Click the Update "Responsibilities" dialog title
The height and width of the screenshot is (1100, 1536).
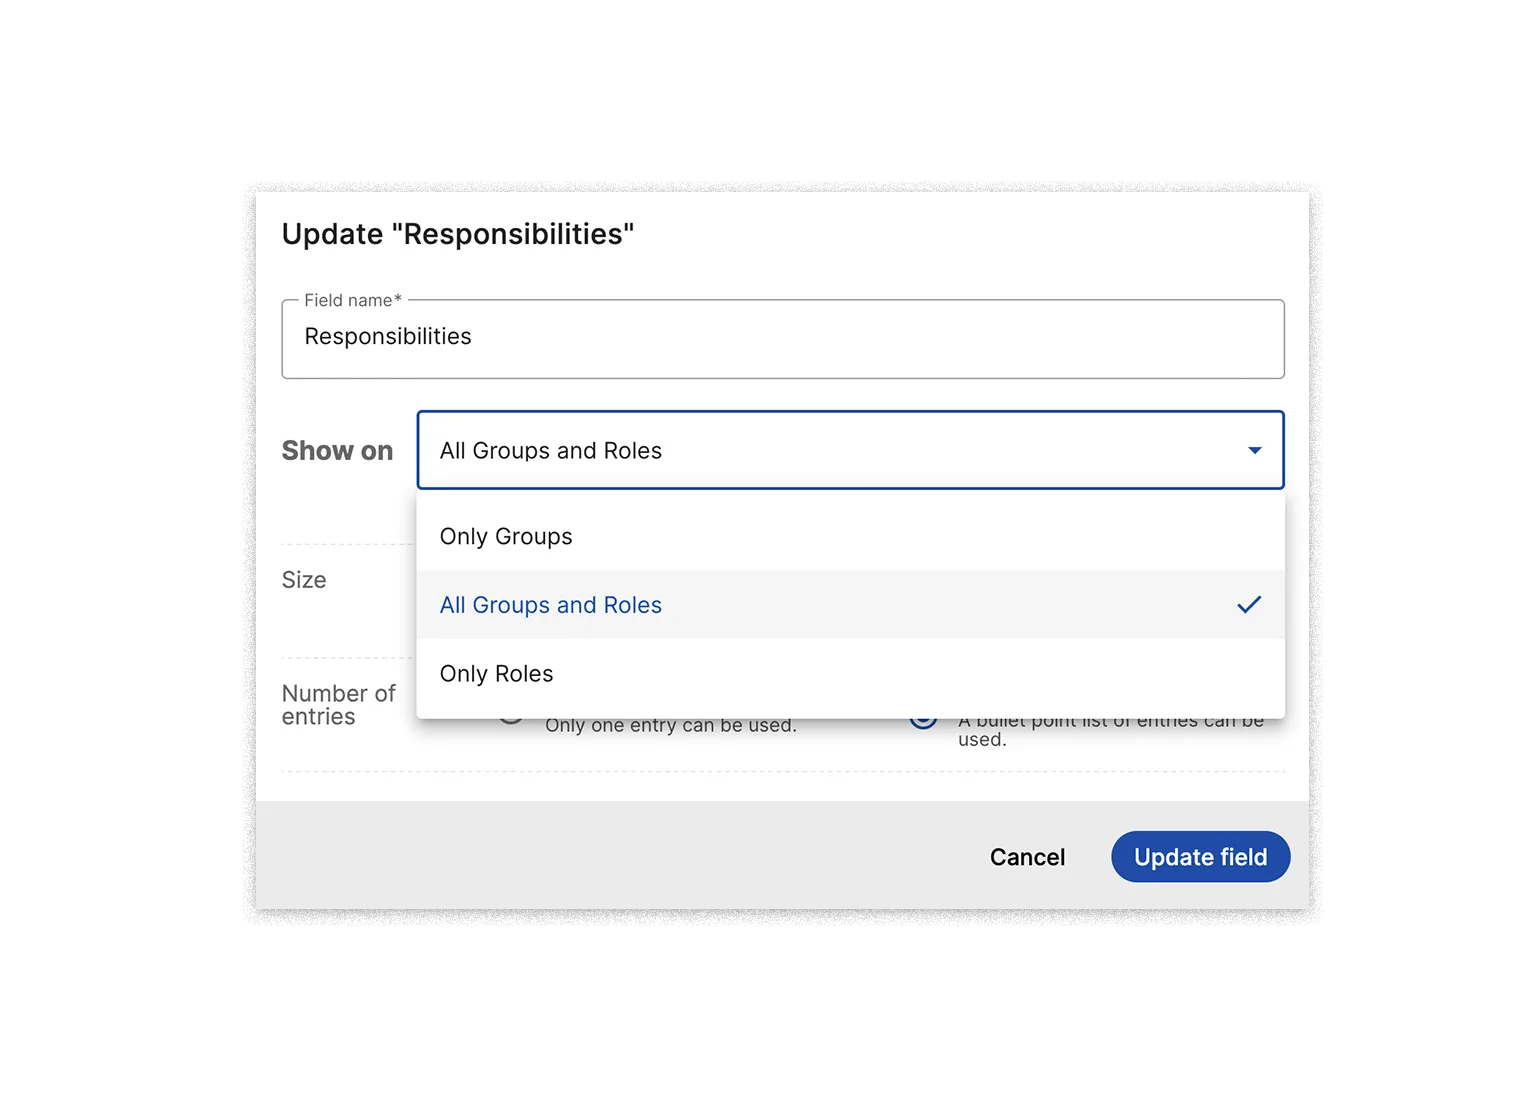(458, 234)
